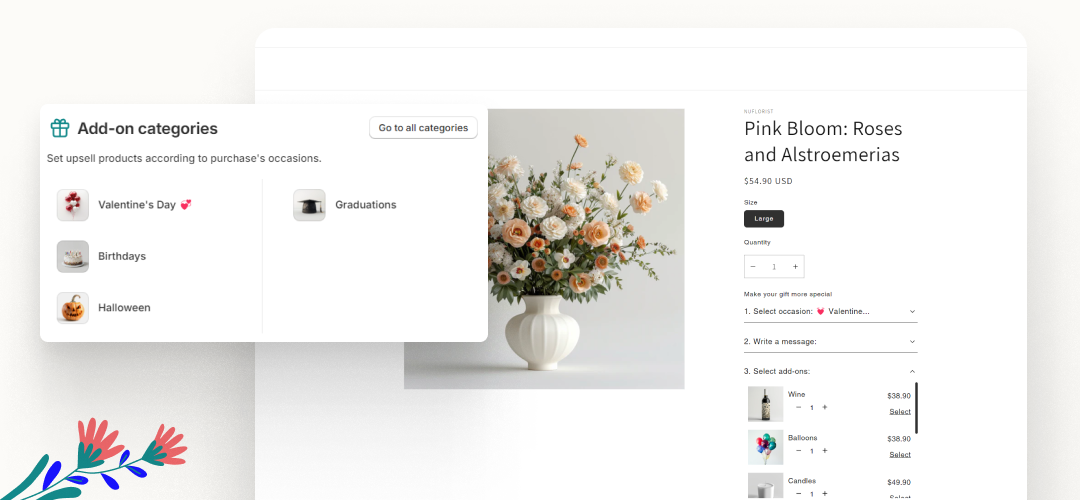Choose the Large size option
Viewport: 1080px width, 500px height.
[764, 218]
